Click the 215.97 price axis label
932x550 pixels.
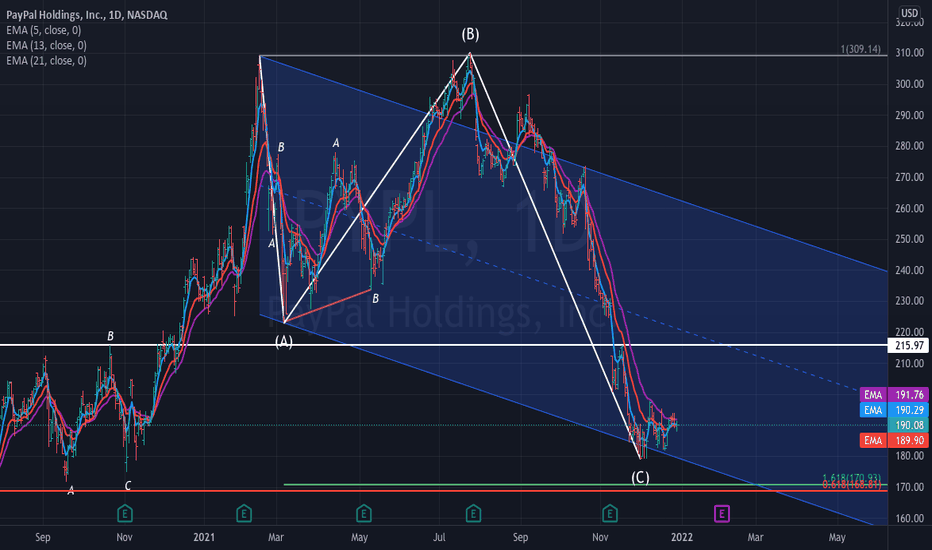point(909,345)
